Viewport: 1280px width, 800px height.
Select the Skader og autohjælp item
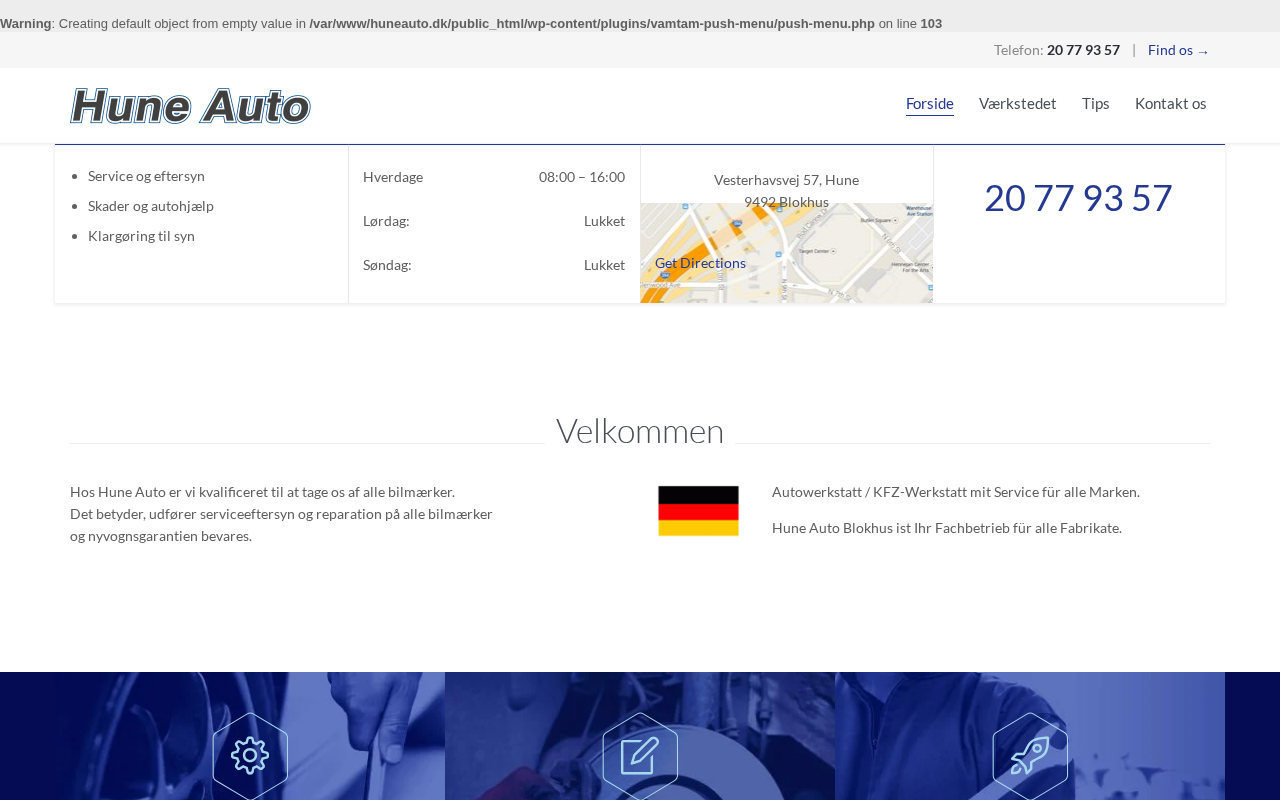(x=151, y=206)
